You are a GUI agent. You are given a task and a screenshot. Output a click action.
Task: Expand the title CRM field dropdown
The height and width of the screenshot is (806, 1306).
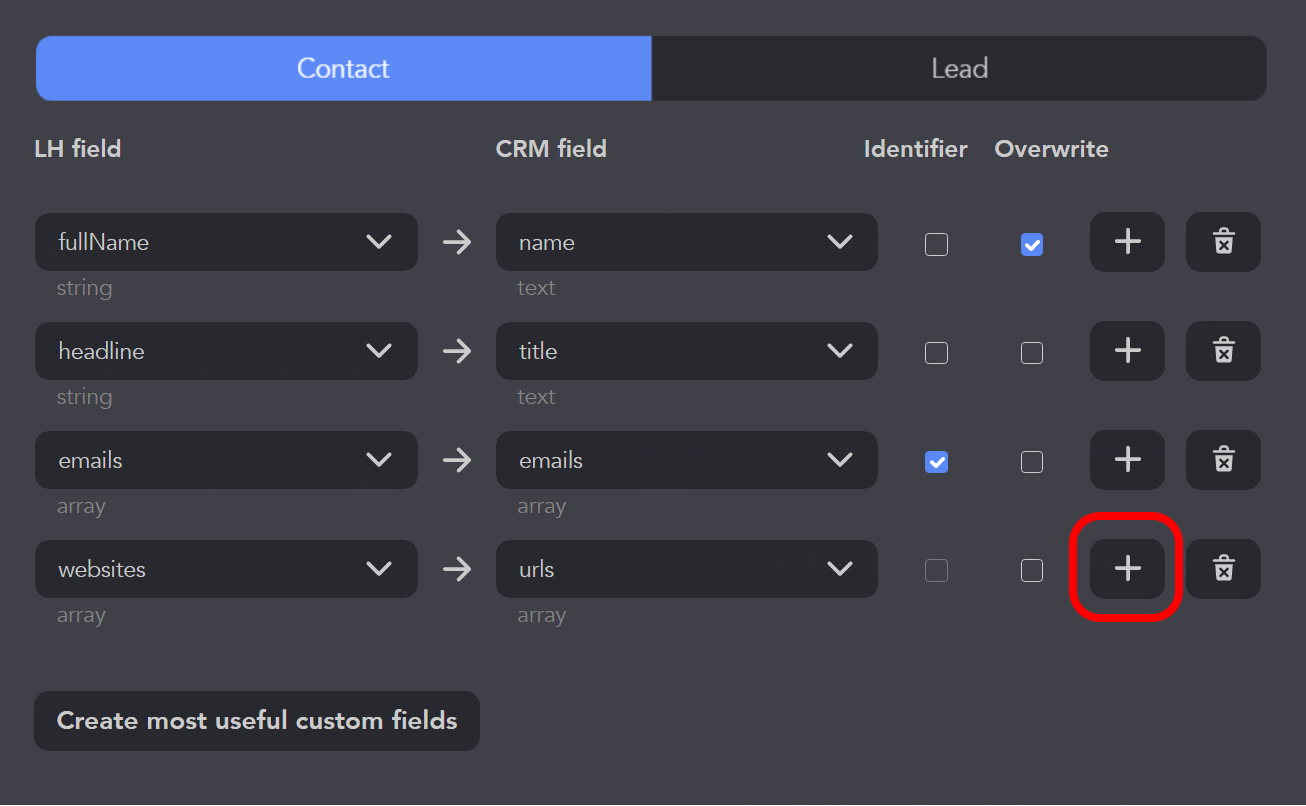point(686,351)
